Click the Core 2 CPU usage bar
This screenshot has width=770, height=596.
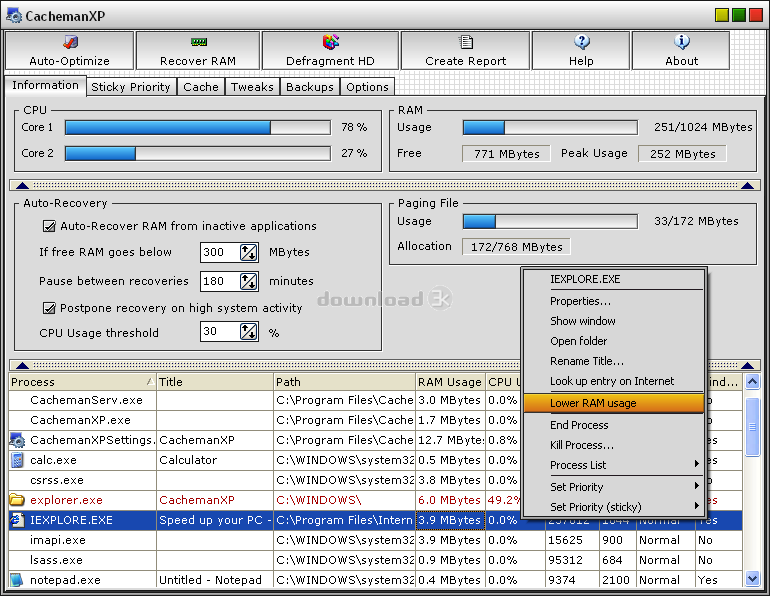[x=198, y=154]
